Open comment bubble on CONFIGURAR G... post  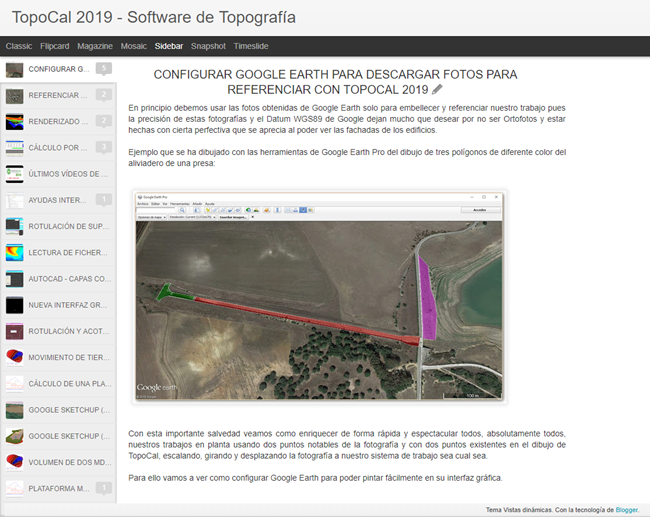(x=104, y=69)
